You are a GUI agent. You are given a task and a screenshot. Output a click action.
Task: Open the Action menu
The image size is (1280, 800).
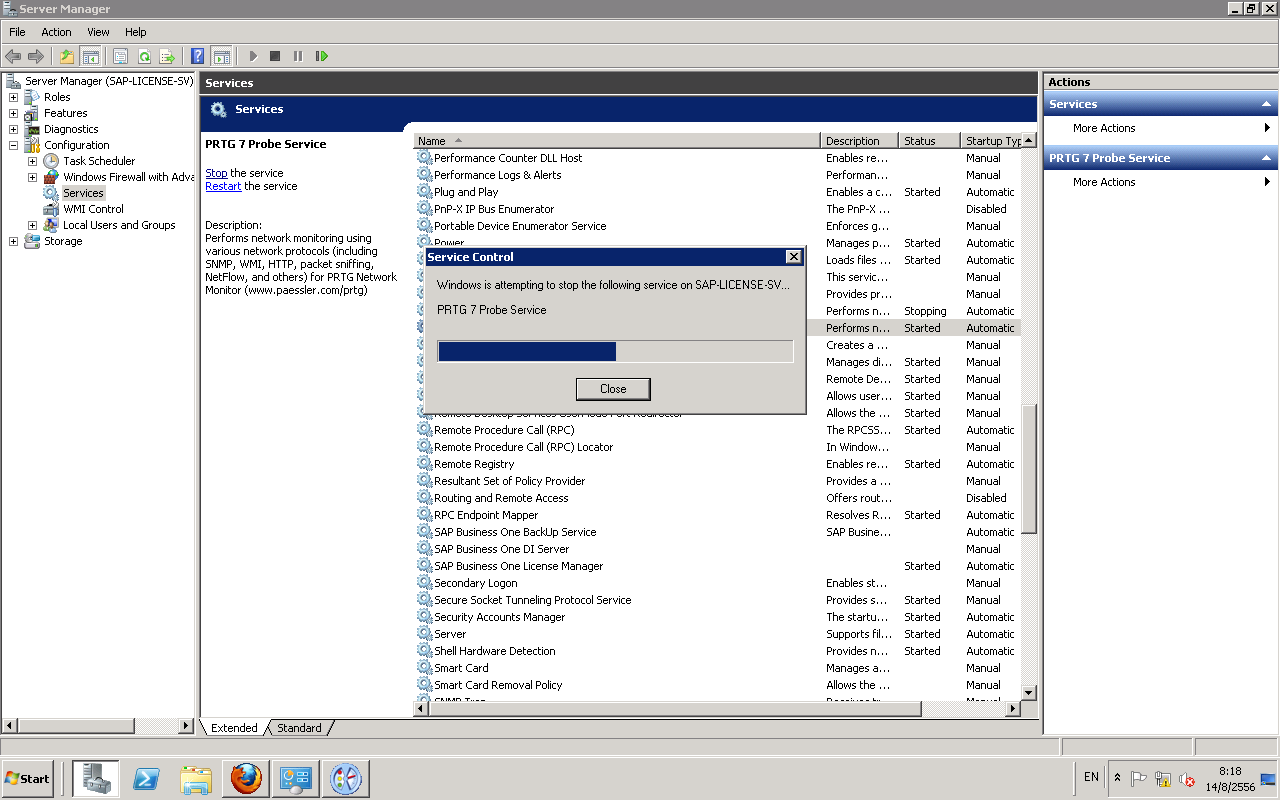click(56, 32)
